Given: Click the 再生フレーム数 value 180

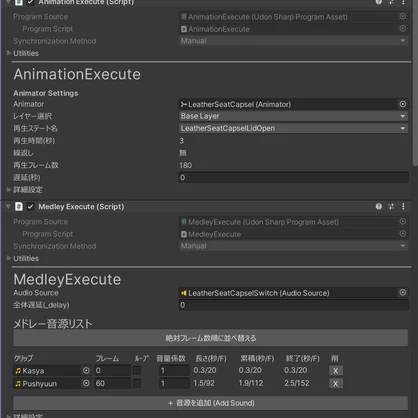Looking at the screenshot, I should click(x=186, y=165).
